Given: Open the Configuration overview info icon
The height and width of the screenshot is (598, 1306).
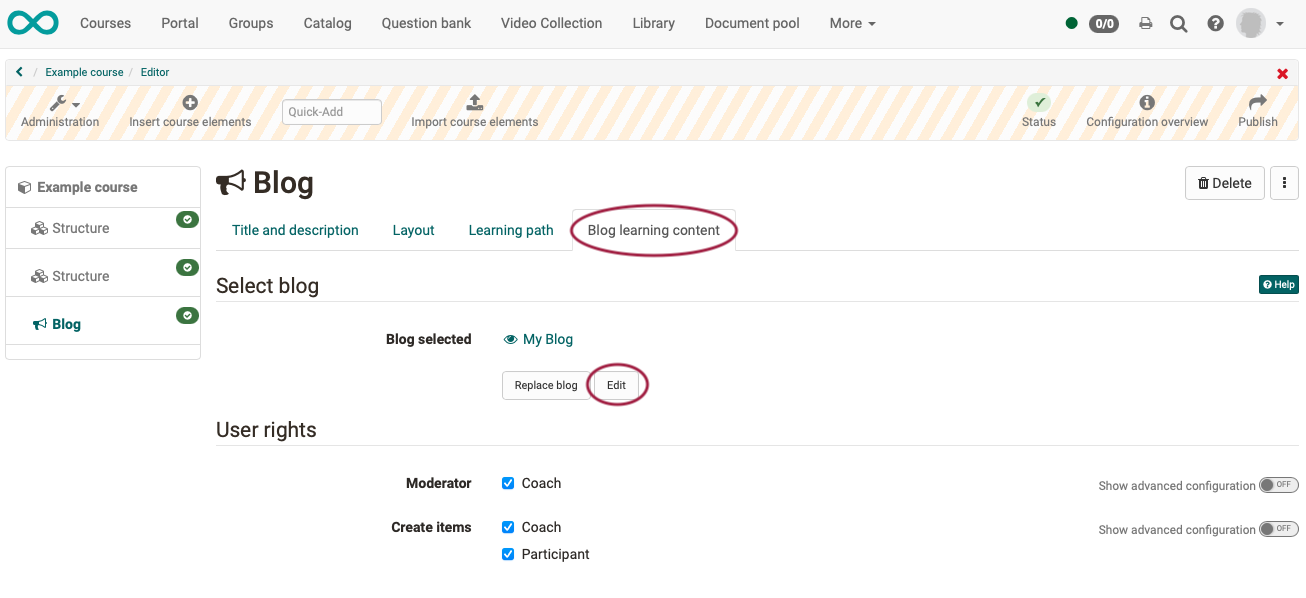Looking at the screenshot, I should [1147, 102].
